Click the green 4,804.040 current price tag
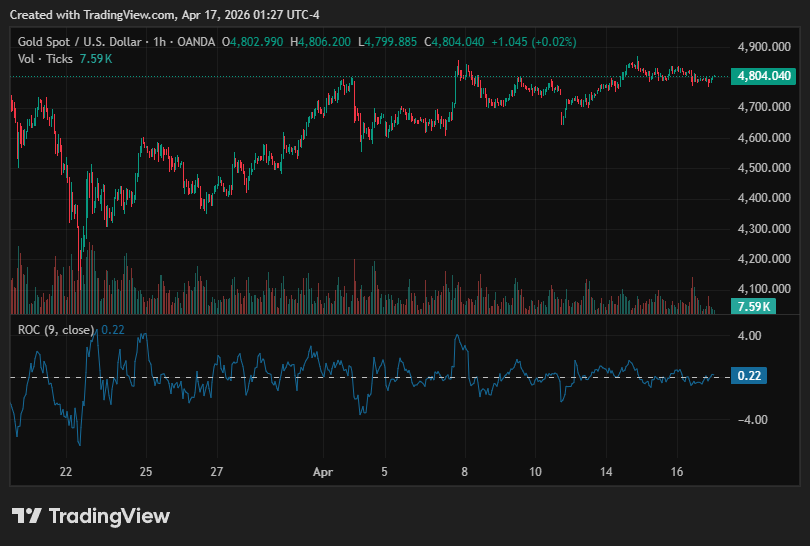 pos(764,76)
